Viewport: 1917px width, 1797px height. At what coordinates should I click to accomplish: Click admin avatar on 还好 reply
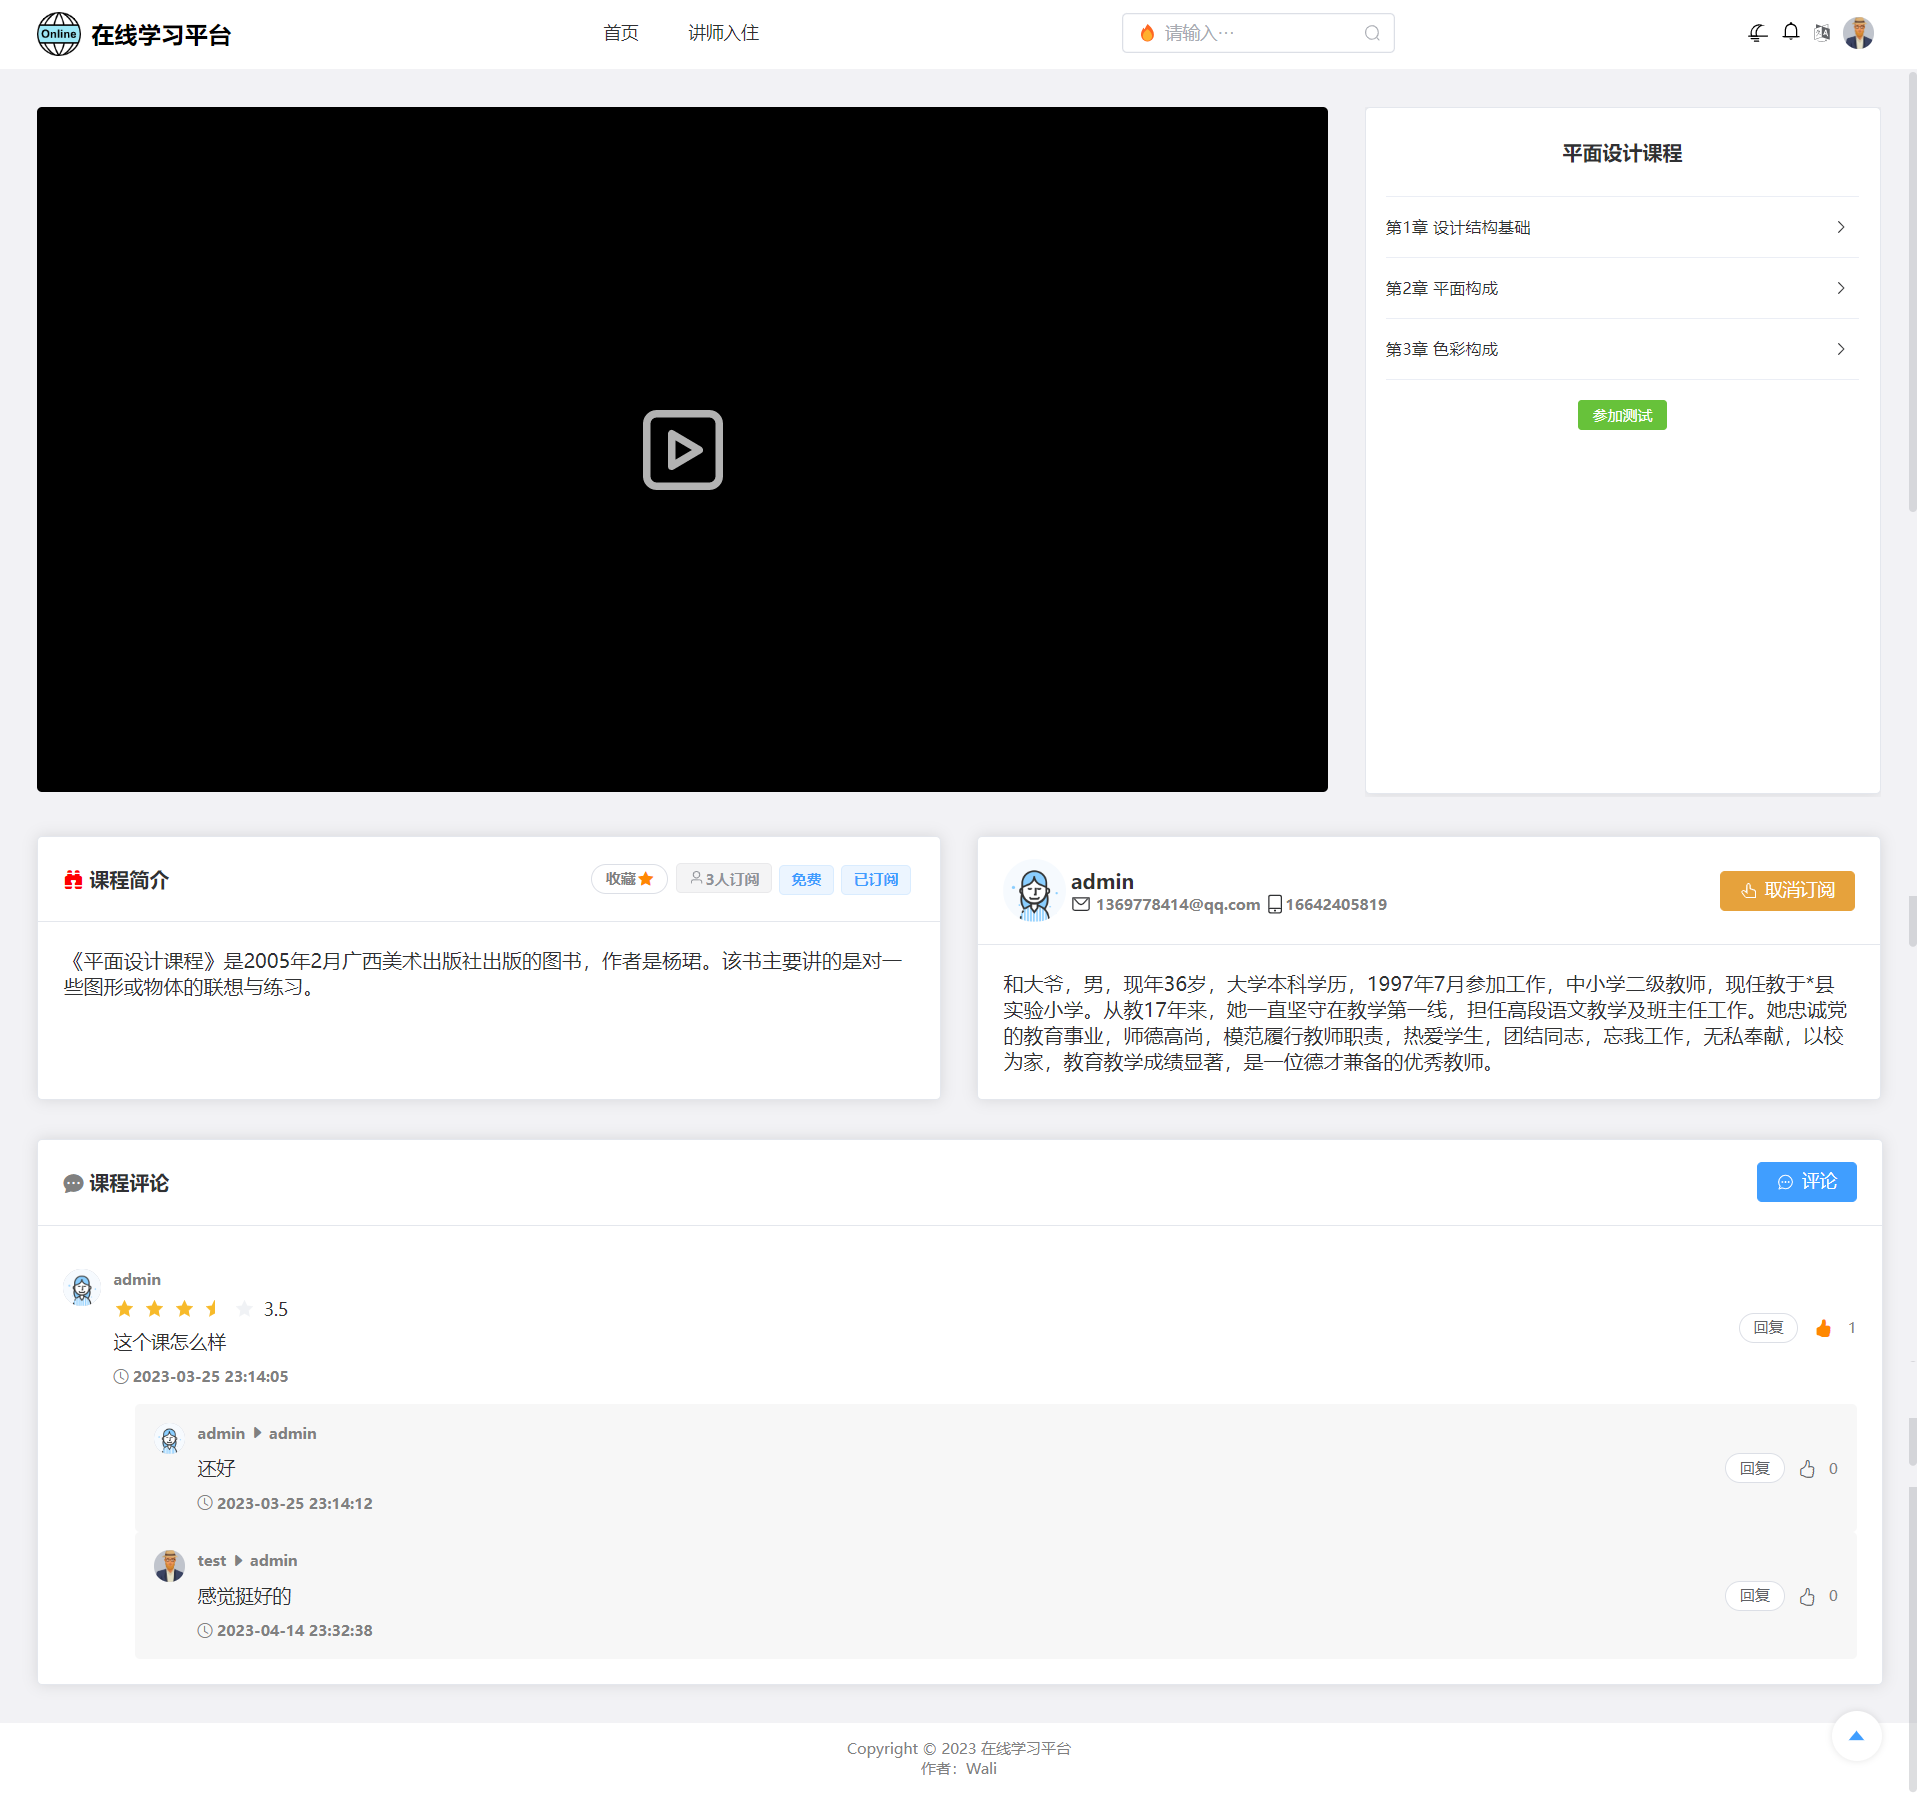[x=169, y=1439]
